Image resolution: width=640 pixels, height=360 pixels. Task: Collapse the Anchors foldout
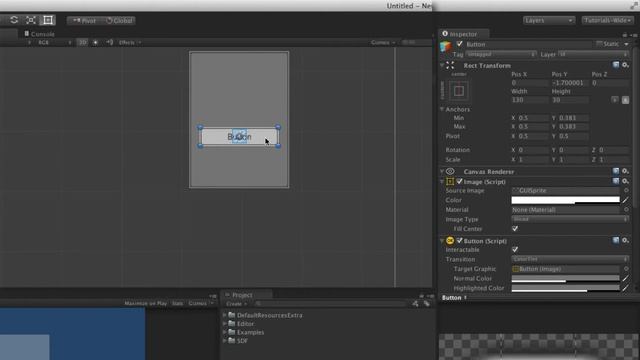[442, 109]
